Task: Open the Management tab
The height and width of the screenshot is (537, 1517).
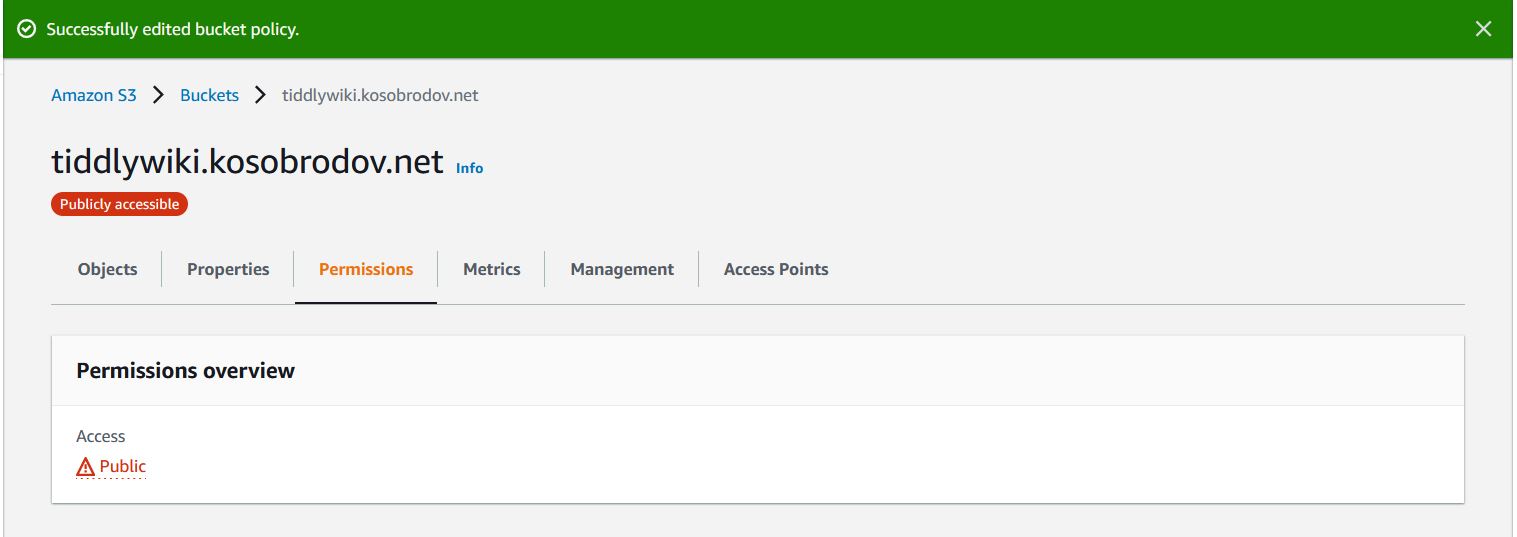Action: 622,269
